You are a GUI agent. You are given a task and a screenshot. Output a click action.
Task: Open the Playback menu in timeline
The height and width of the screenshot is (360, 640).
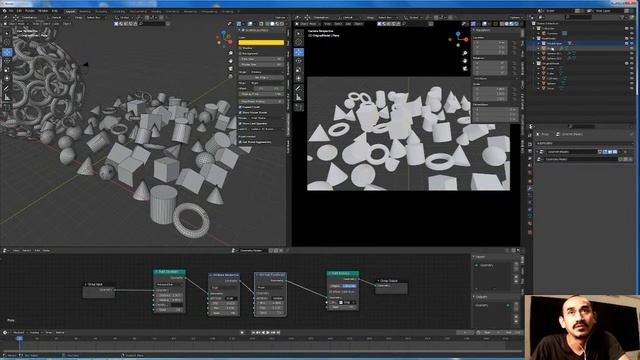tap(19, 333)
